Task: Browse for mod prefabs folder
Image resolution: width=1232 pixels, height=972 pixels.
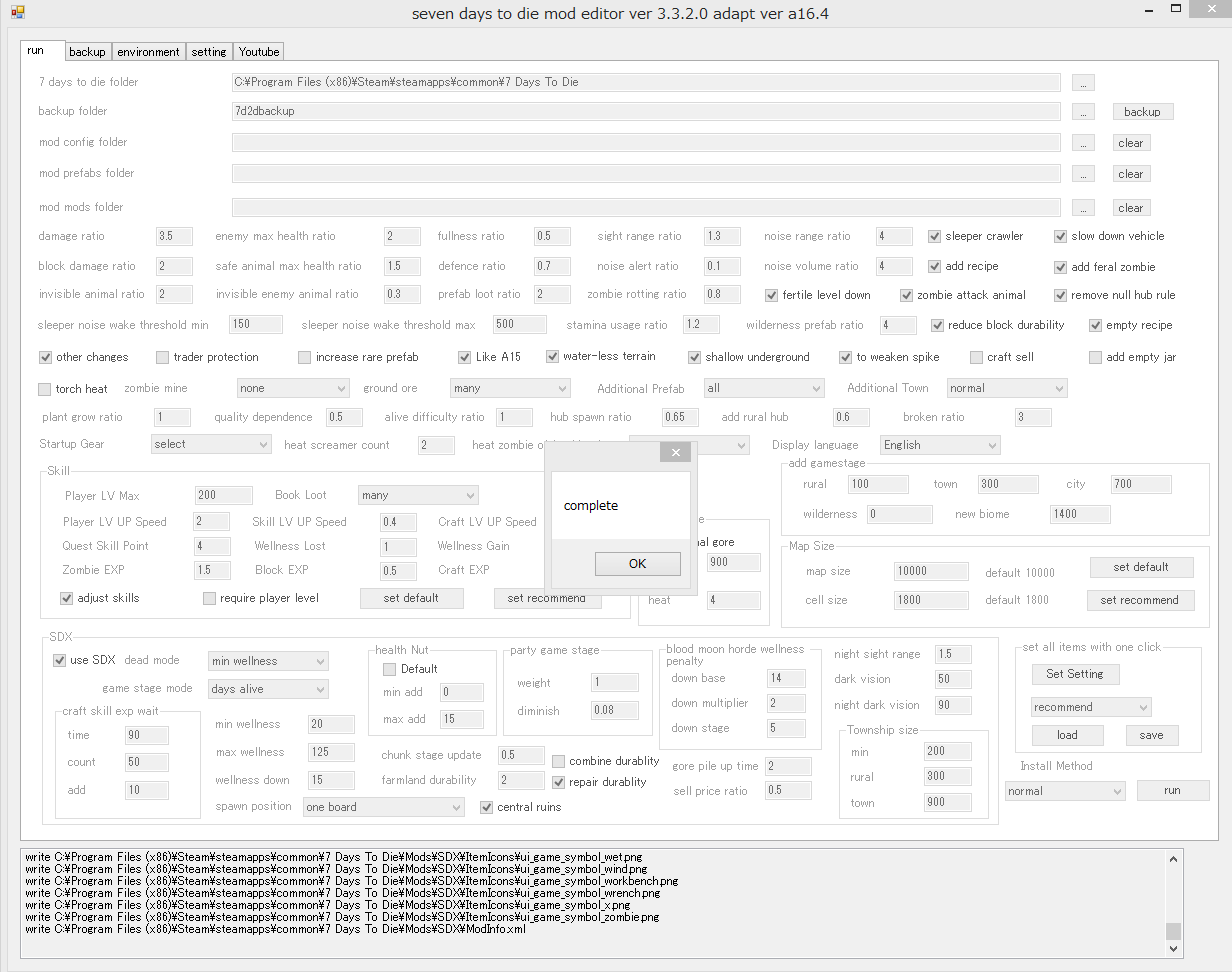Action: click(1083, 174)
